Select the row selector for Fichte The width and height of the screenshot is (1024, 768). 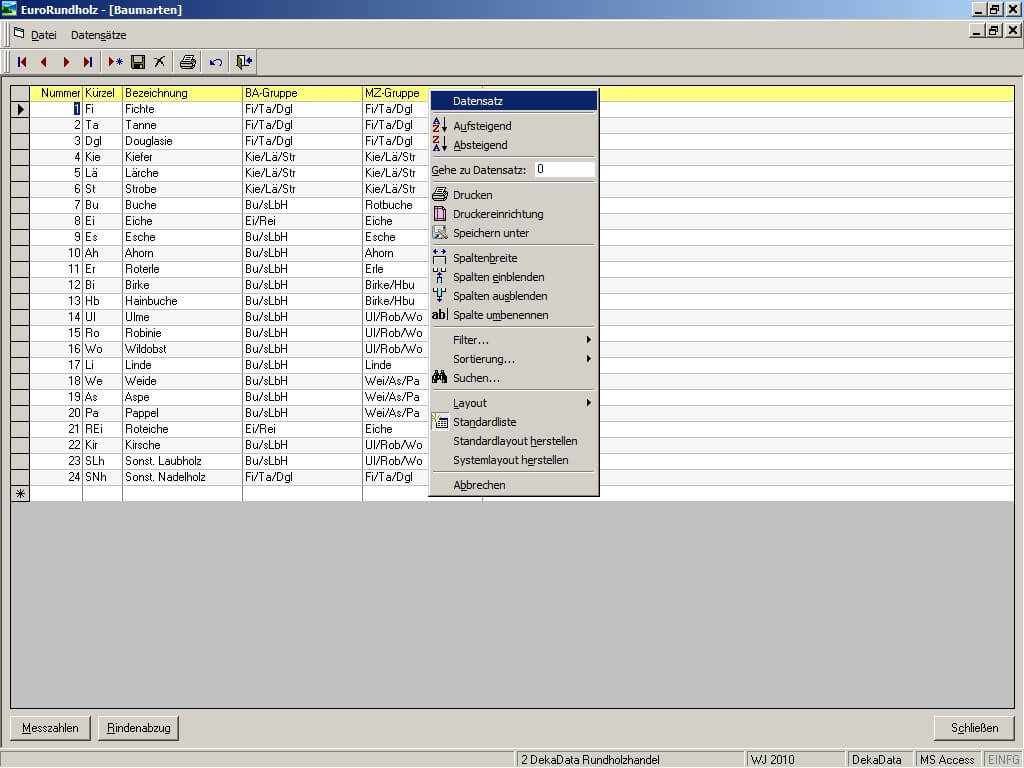coord(20,110)
